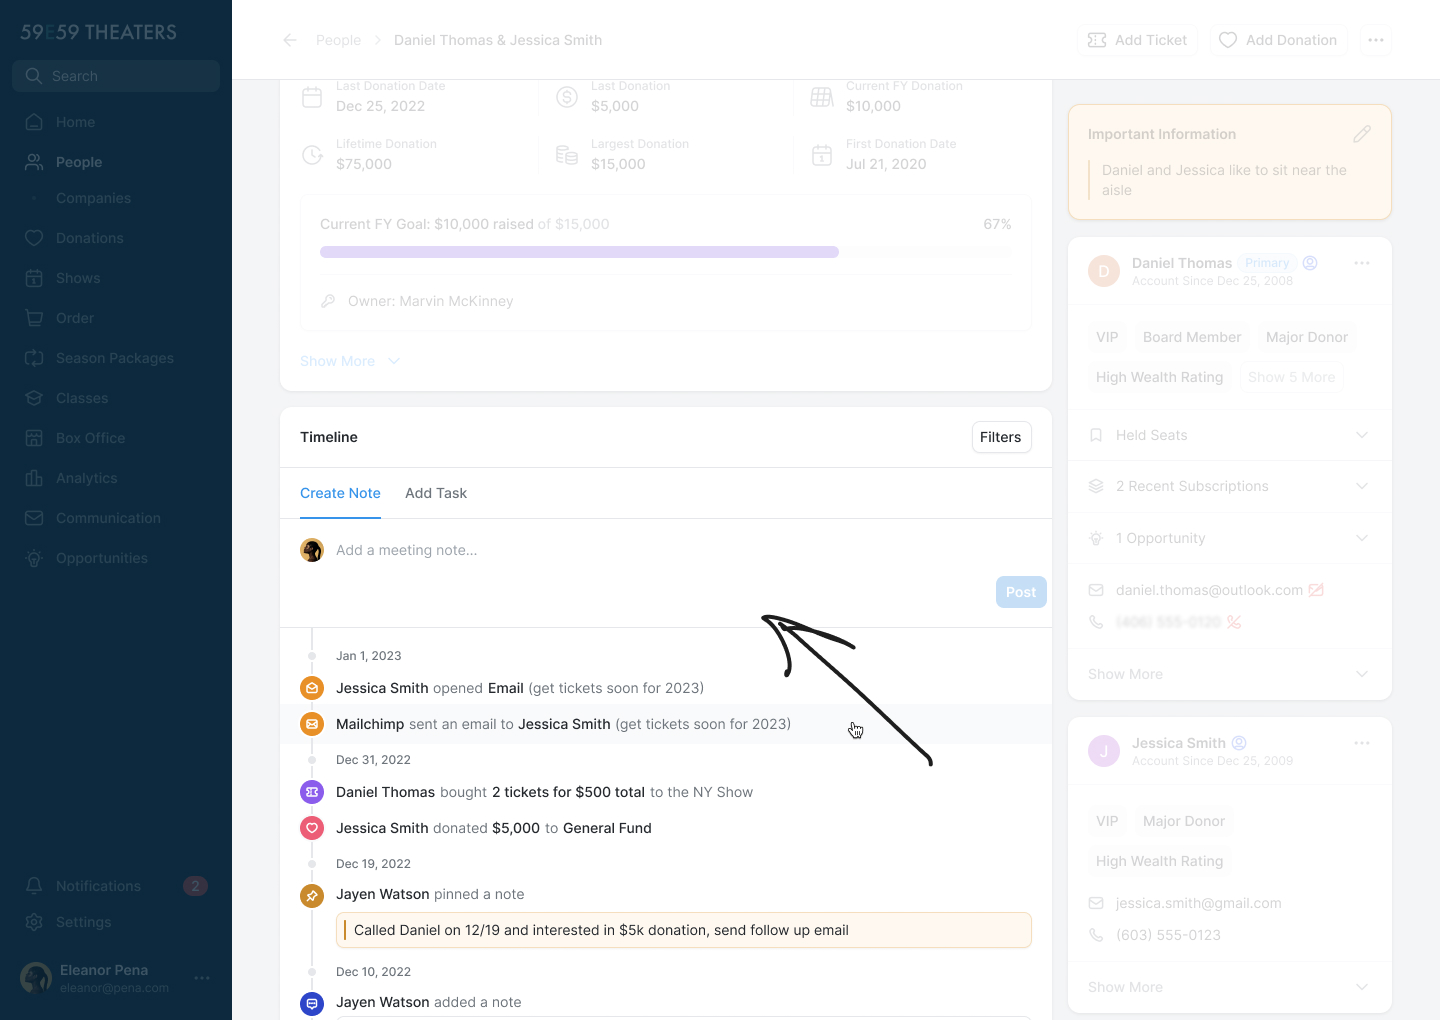The height and width of the screenshot is (1020, 1440).
Task: Expand 2 Recent Subscriptions section
Action: (1362, 486)
